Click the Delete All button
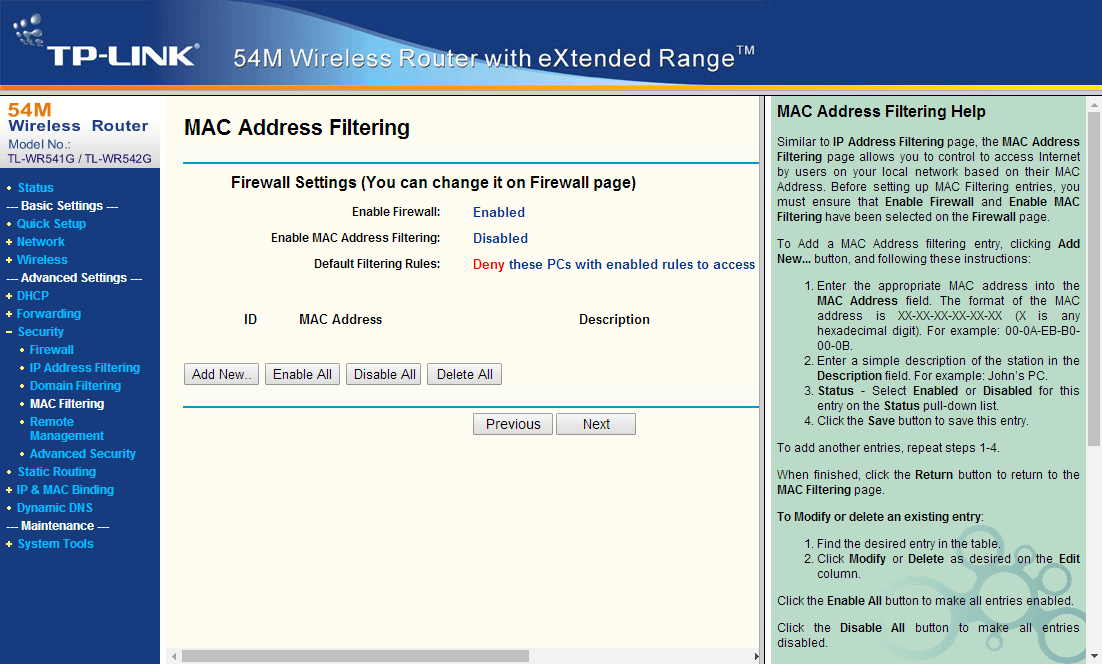Image resolution: width=1102 pixels, height=664 pixels. [465, 375]
